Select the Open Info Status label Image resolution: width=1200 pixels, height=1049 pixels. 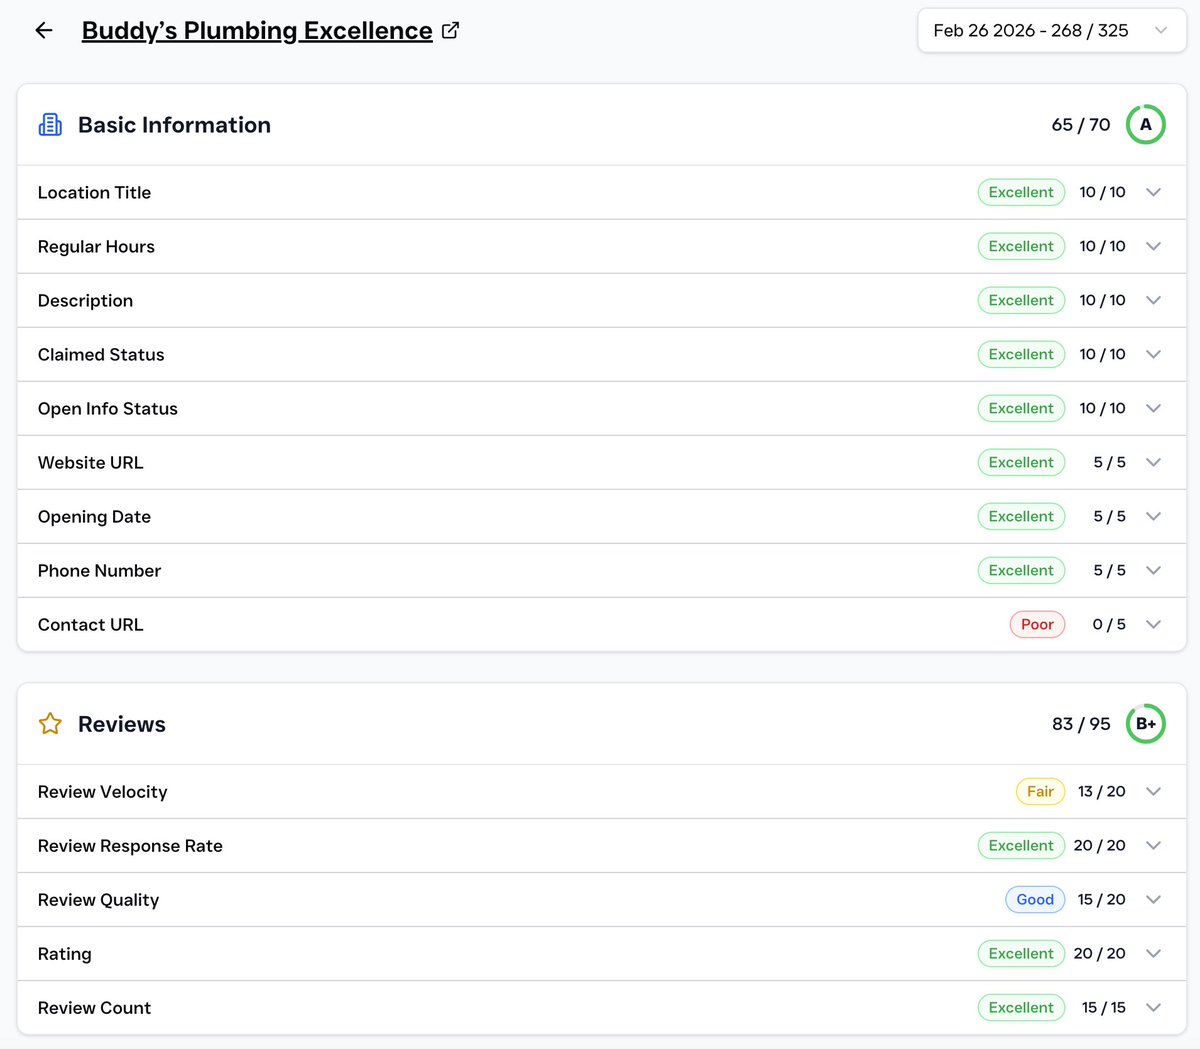point(108,408)
